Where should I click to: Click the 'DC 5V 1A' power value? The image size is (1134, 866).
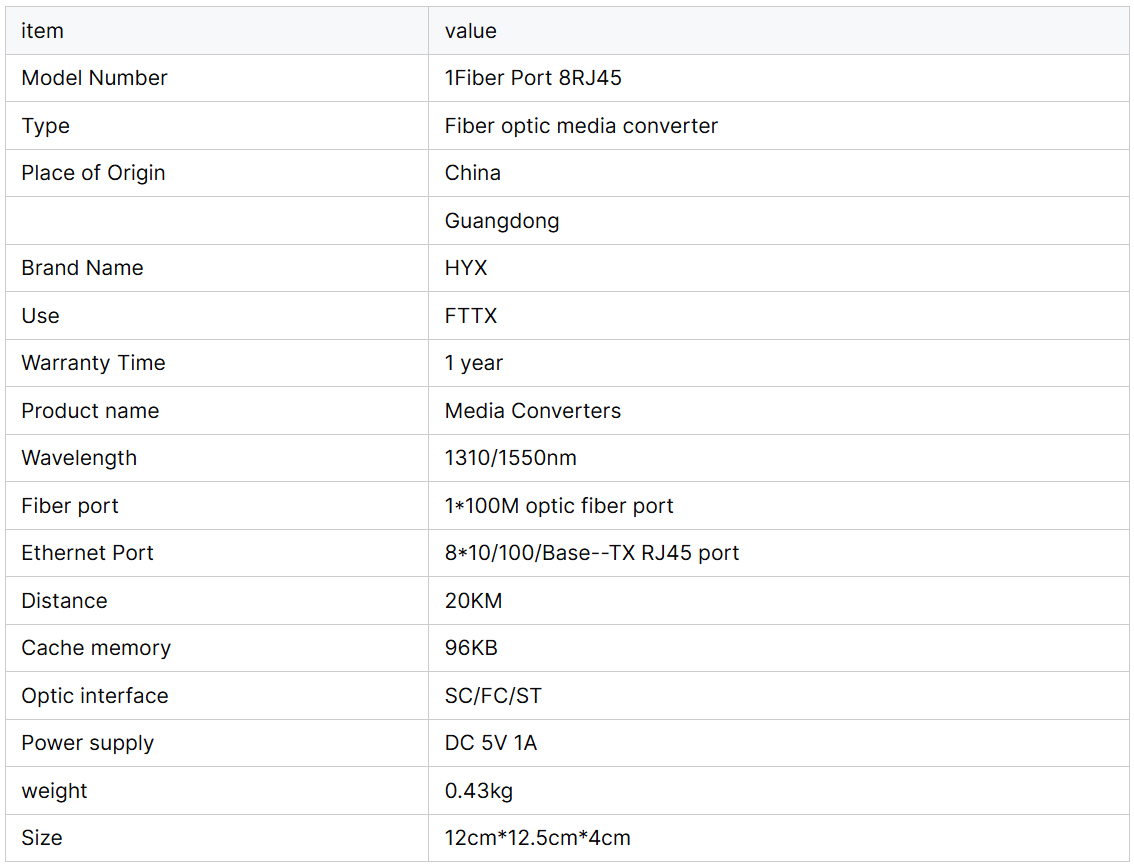(x=490, y=743)
